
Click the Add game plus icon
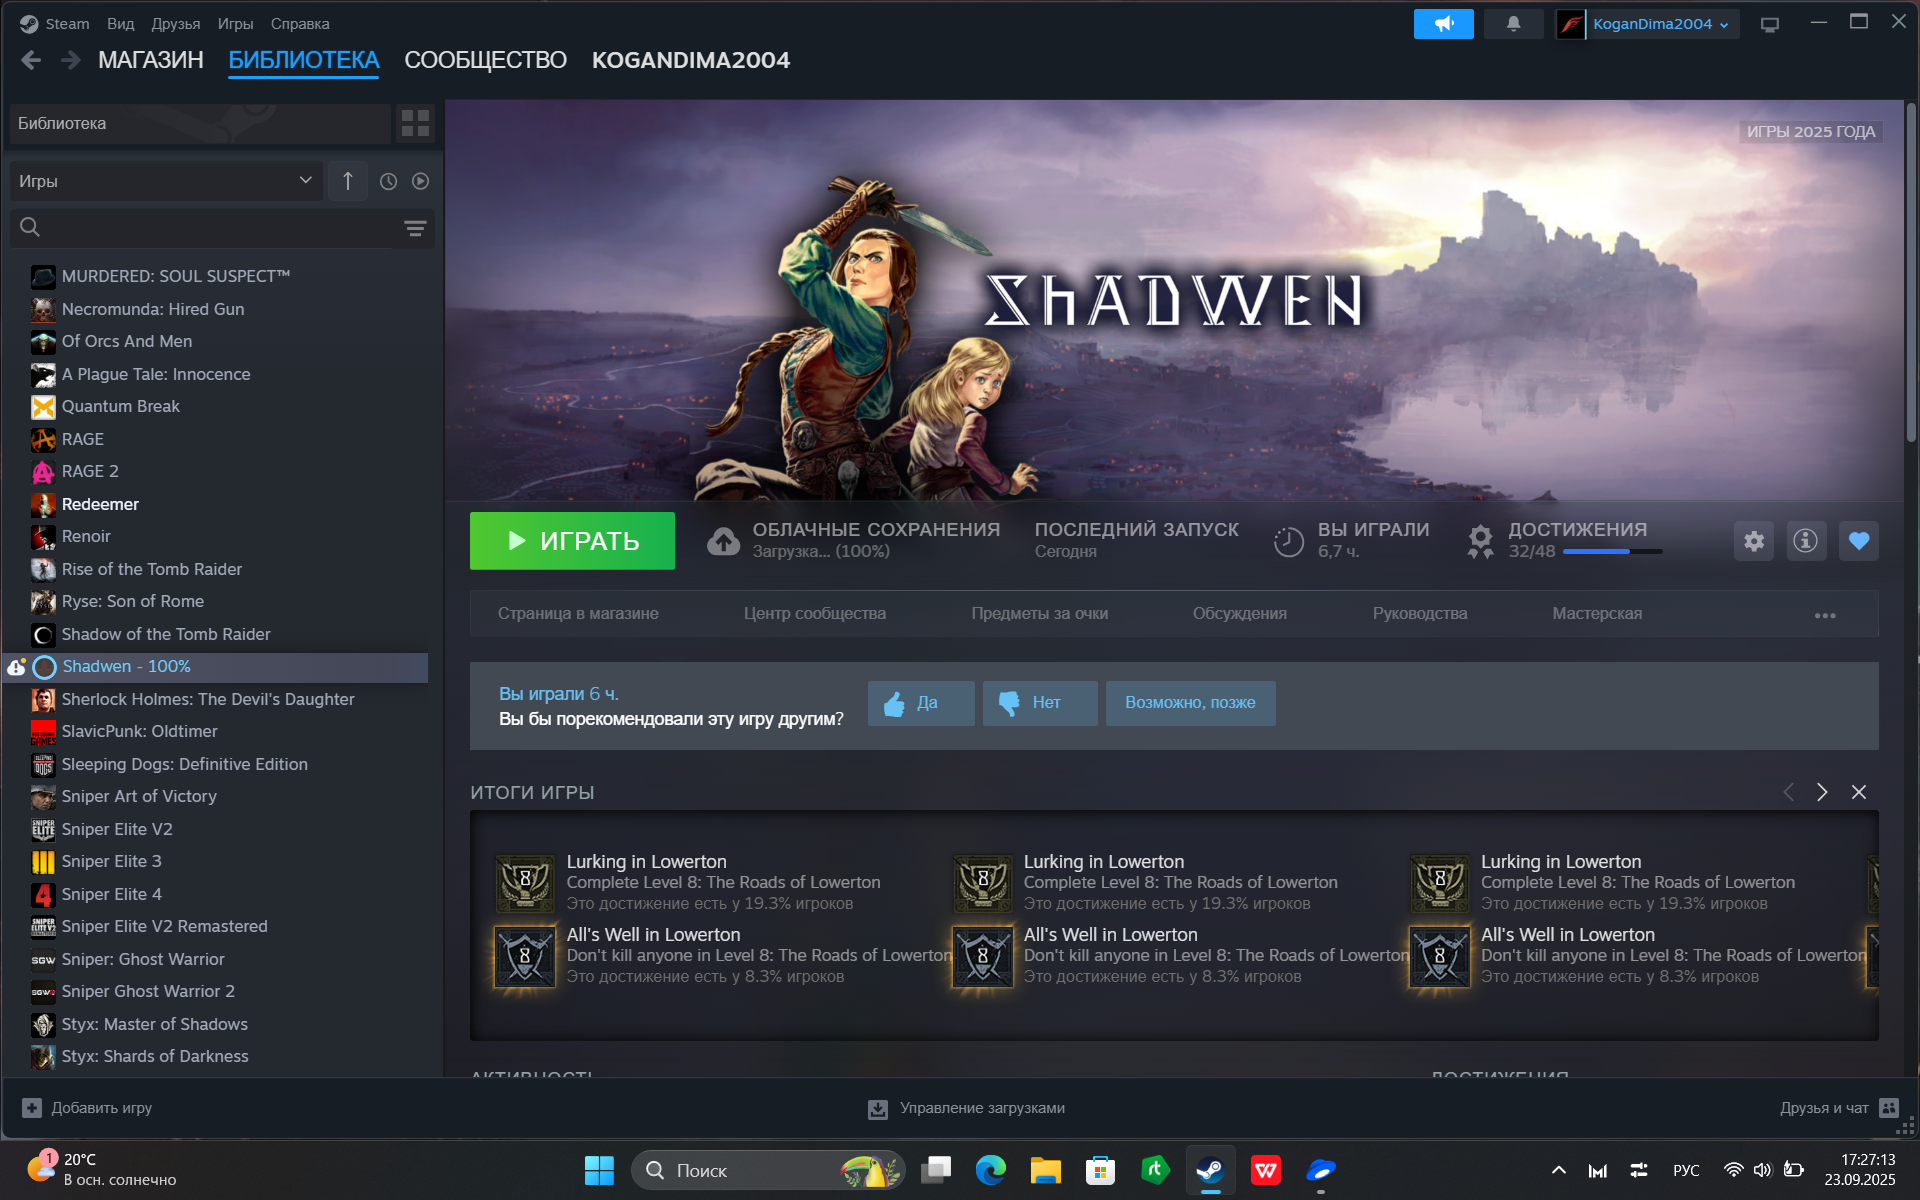click(x=32, y=1108)
